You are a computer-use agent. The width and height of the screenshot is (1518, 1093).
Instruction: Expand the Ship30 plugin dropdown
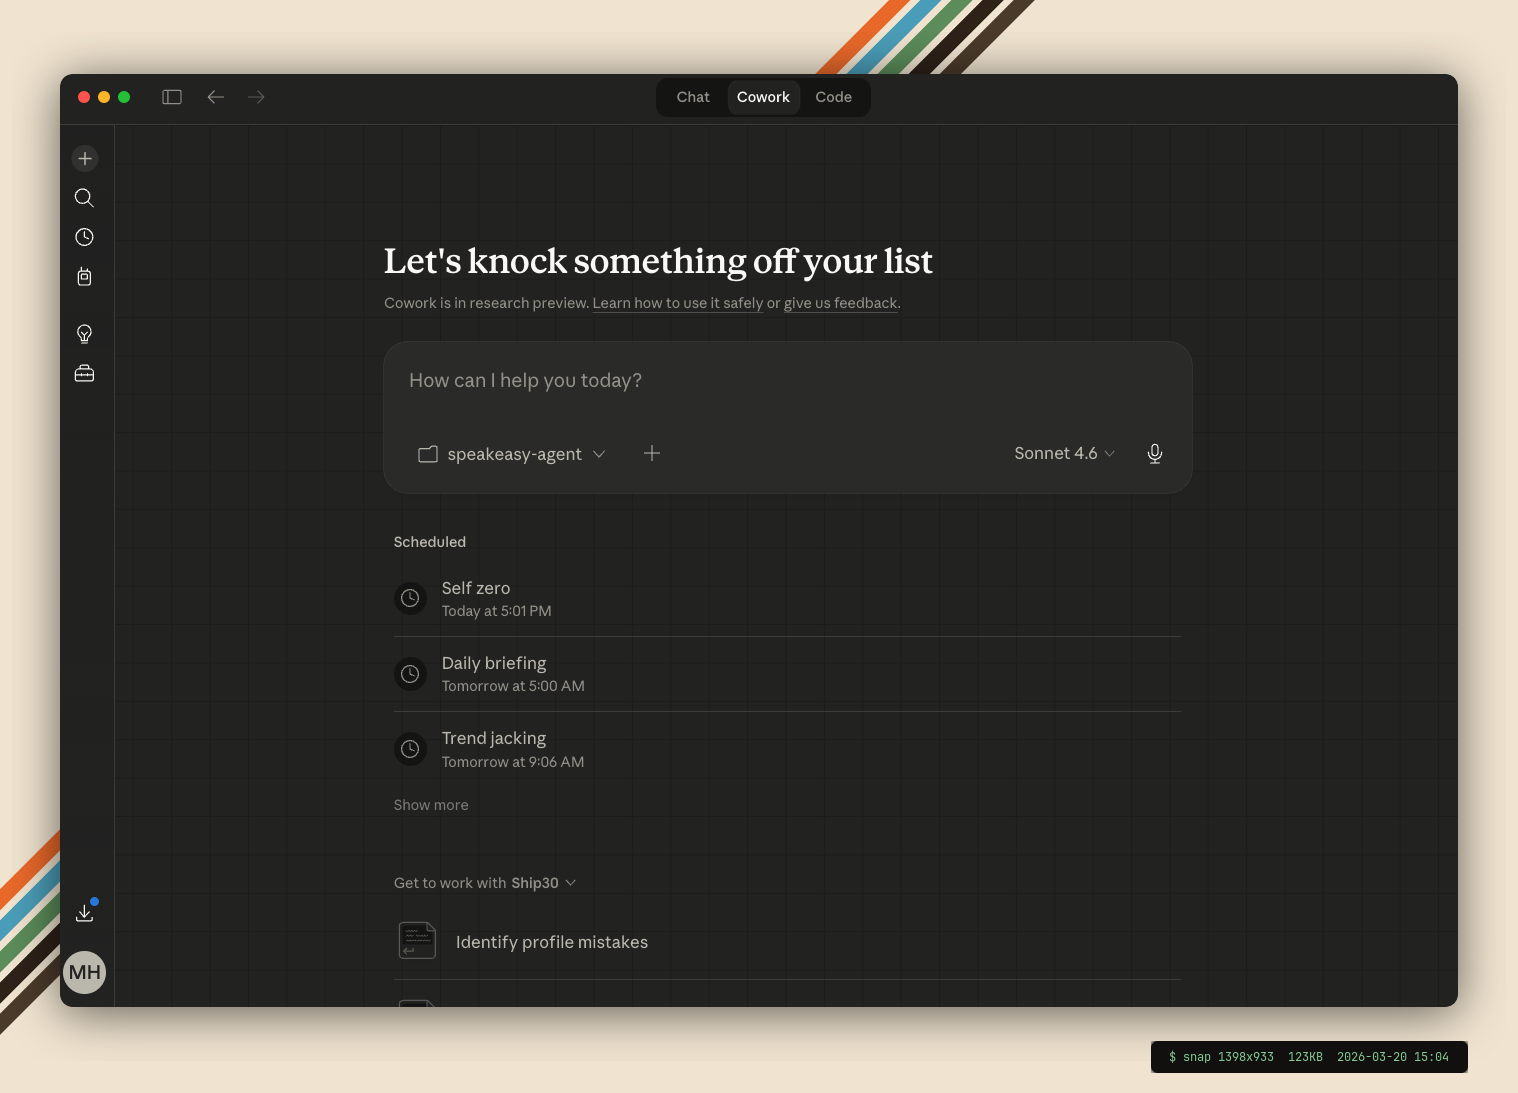542,883
